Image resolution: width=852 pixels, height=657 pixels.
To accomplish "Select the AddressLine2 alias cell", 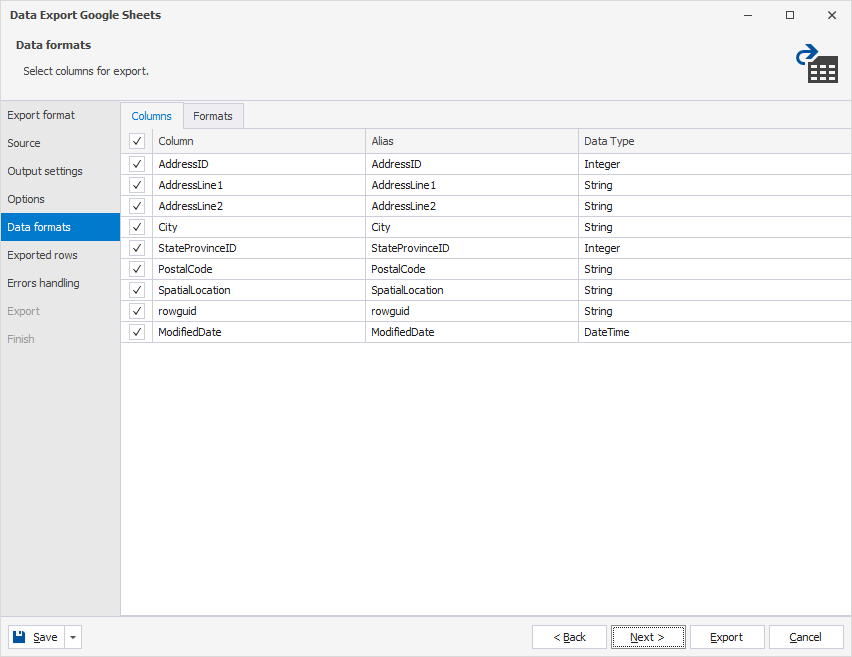I will tap(472, 206).
